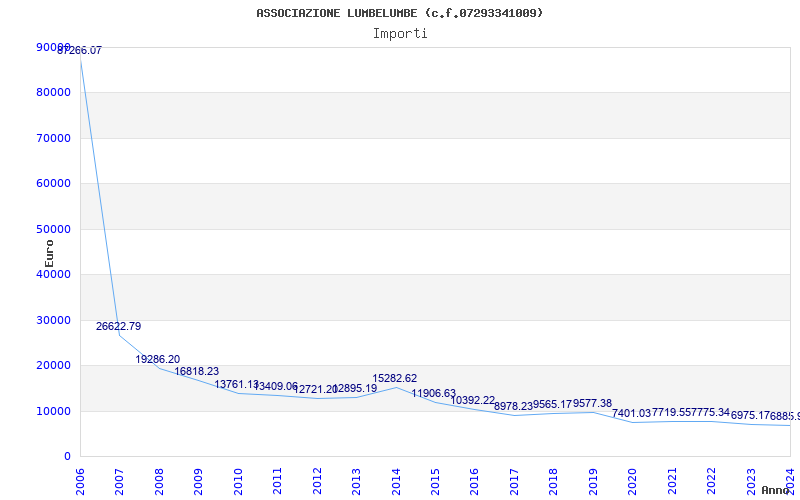Click the 'Importi' subtitle

click(x=400, y=34)
